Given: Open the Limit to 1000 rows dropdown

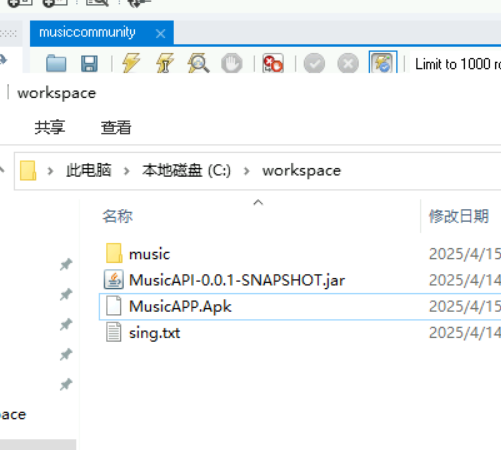Looking at the screenshot, I should coord(457,64).
